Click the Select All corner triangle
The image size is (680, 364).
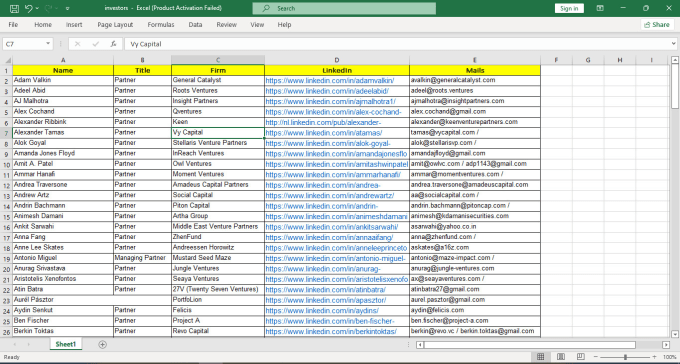click(8, 60)
